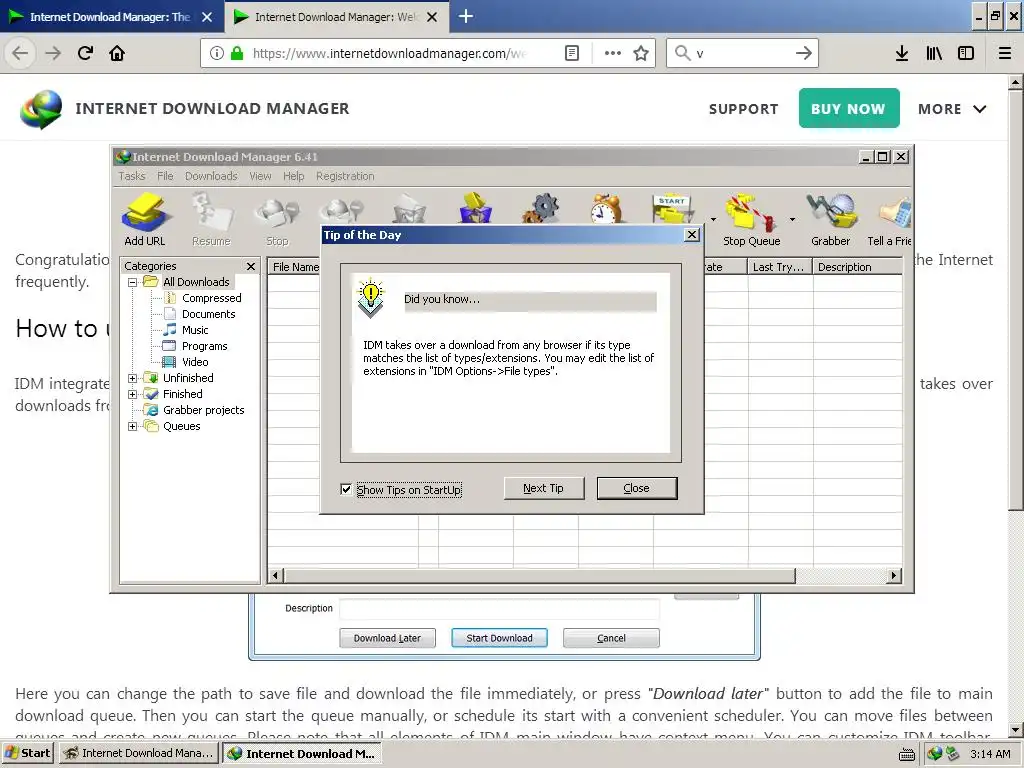Toggle reader view in the address bar
The image size is (1024, 768).
pos(571,53)
